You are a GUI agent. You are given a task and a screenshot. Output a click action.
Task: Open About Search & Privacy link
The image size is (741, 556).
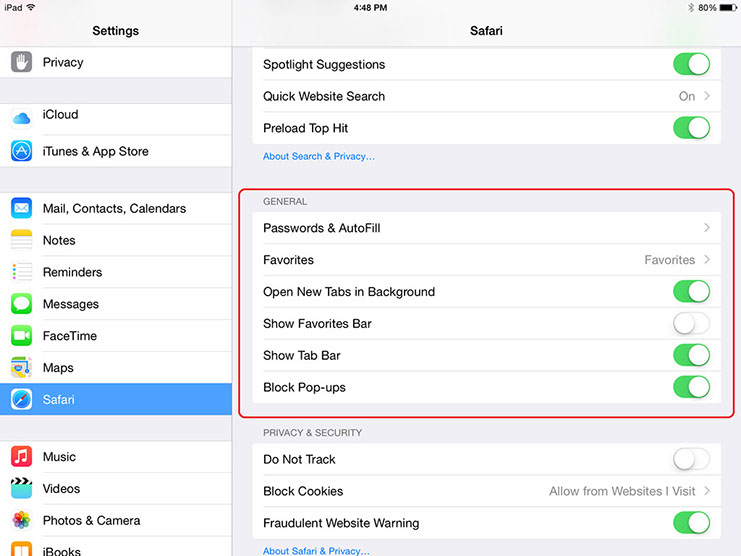click(x=319, y=156)
